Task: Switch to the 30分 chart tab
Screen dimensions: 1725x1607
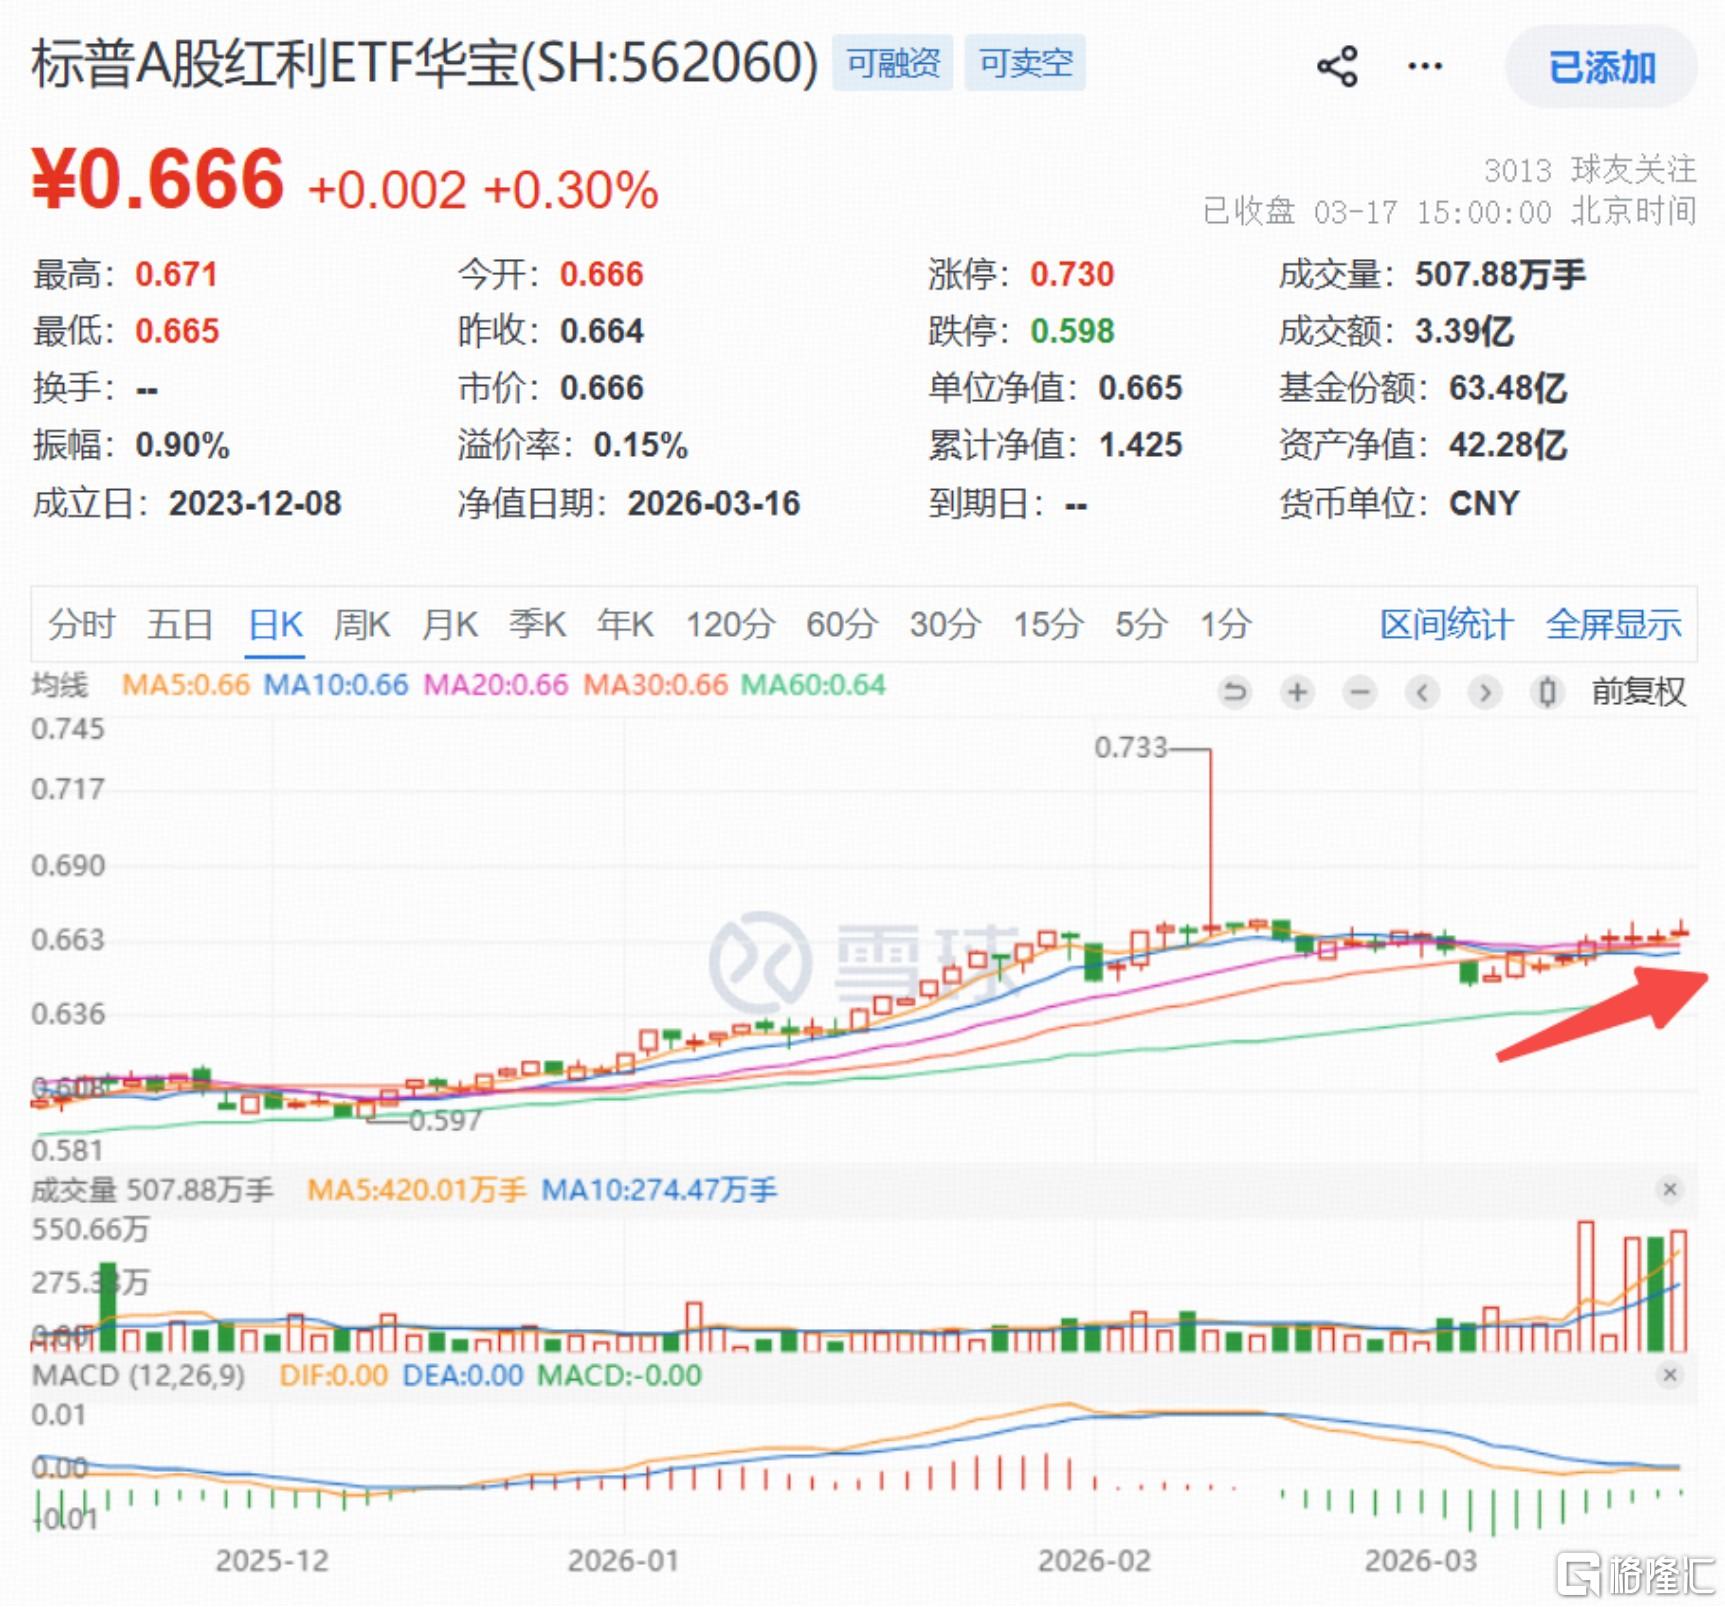Action: [945, 624]
